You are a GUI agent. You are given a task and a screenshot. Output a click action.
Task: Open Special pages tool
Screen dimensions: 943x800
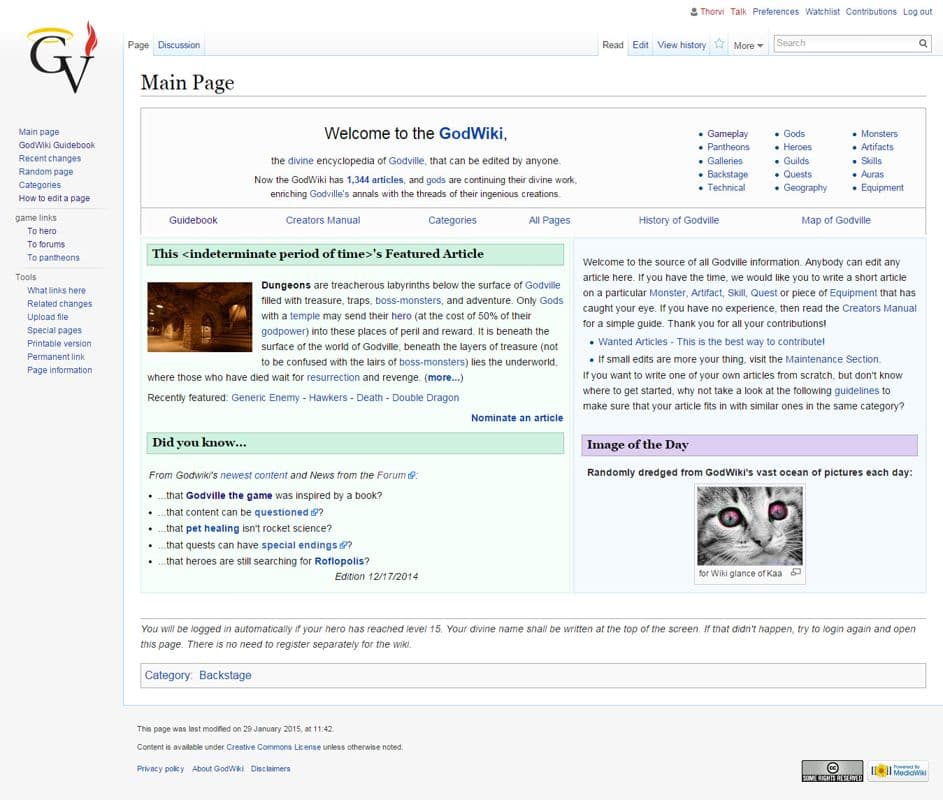coord(54,330)
